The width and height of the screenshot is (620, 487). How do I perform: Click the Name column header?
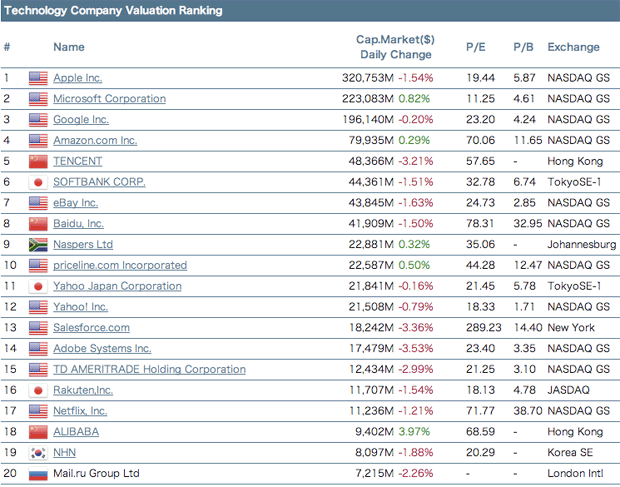(69, 47)
